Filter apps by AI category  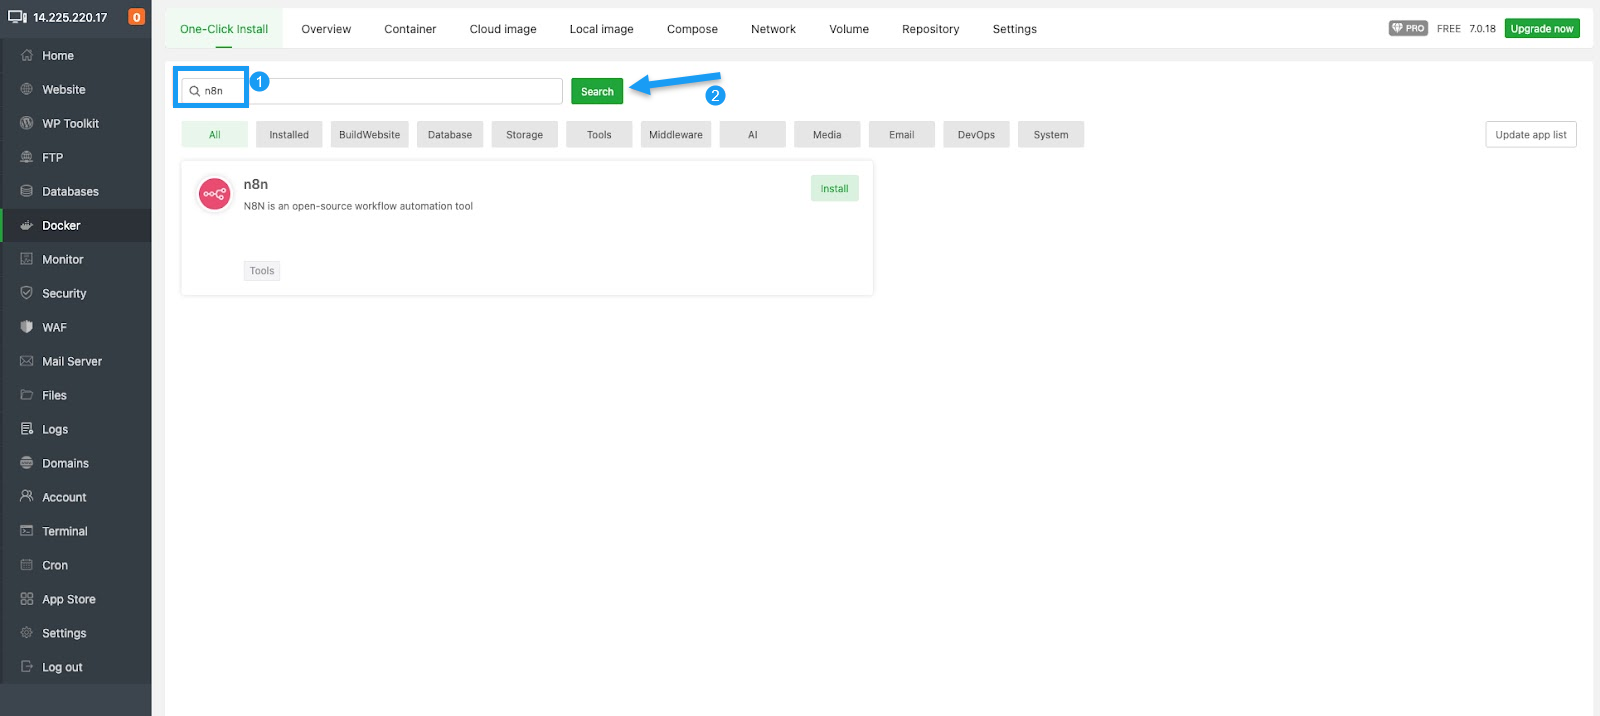pos(753,135)
